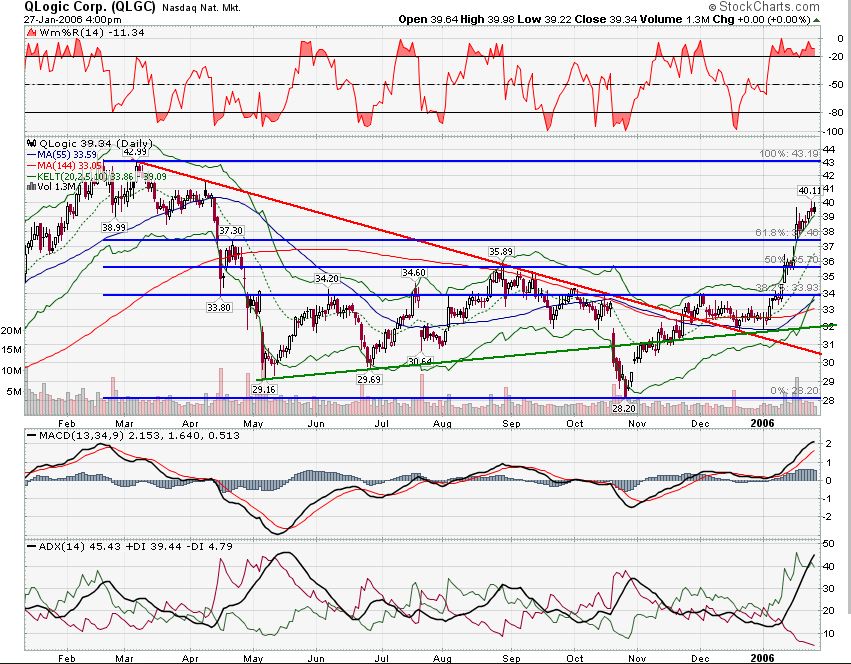Click the volume bars icon beside Vol 1.3M

tap(31, 186)
